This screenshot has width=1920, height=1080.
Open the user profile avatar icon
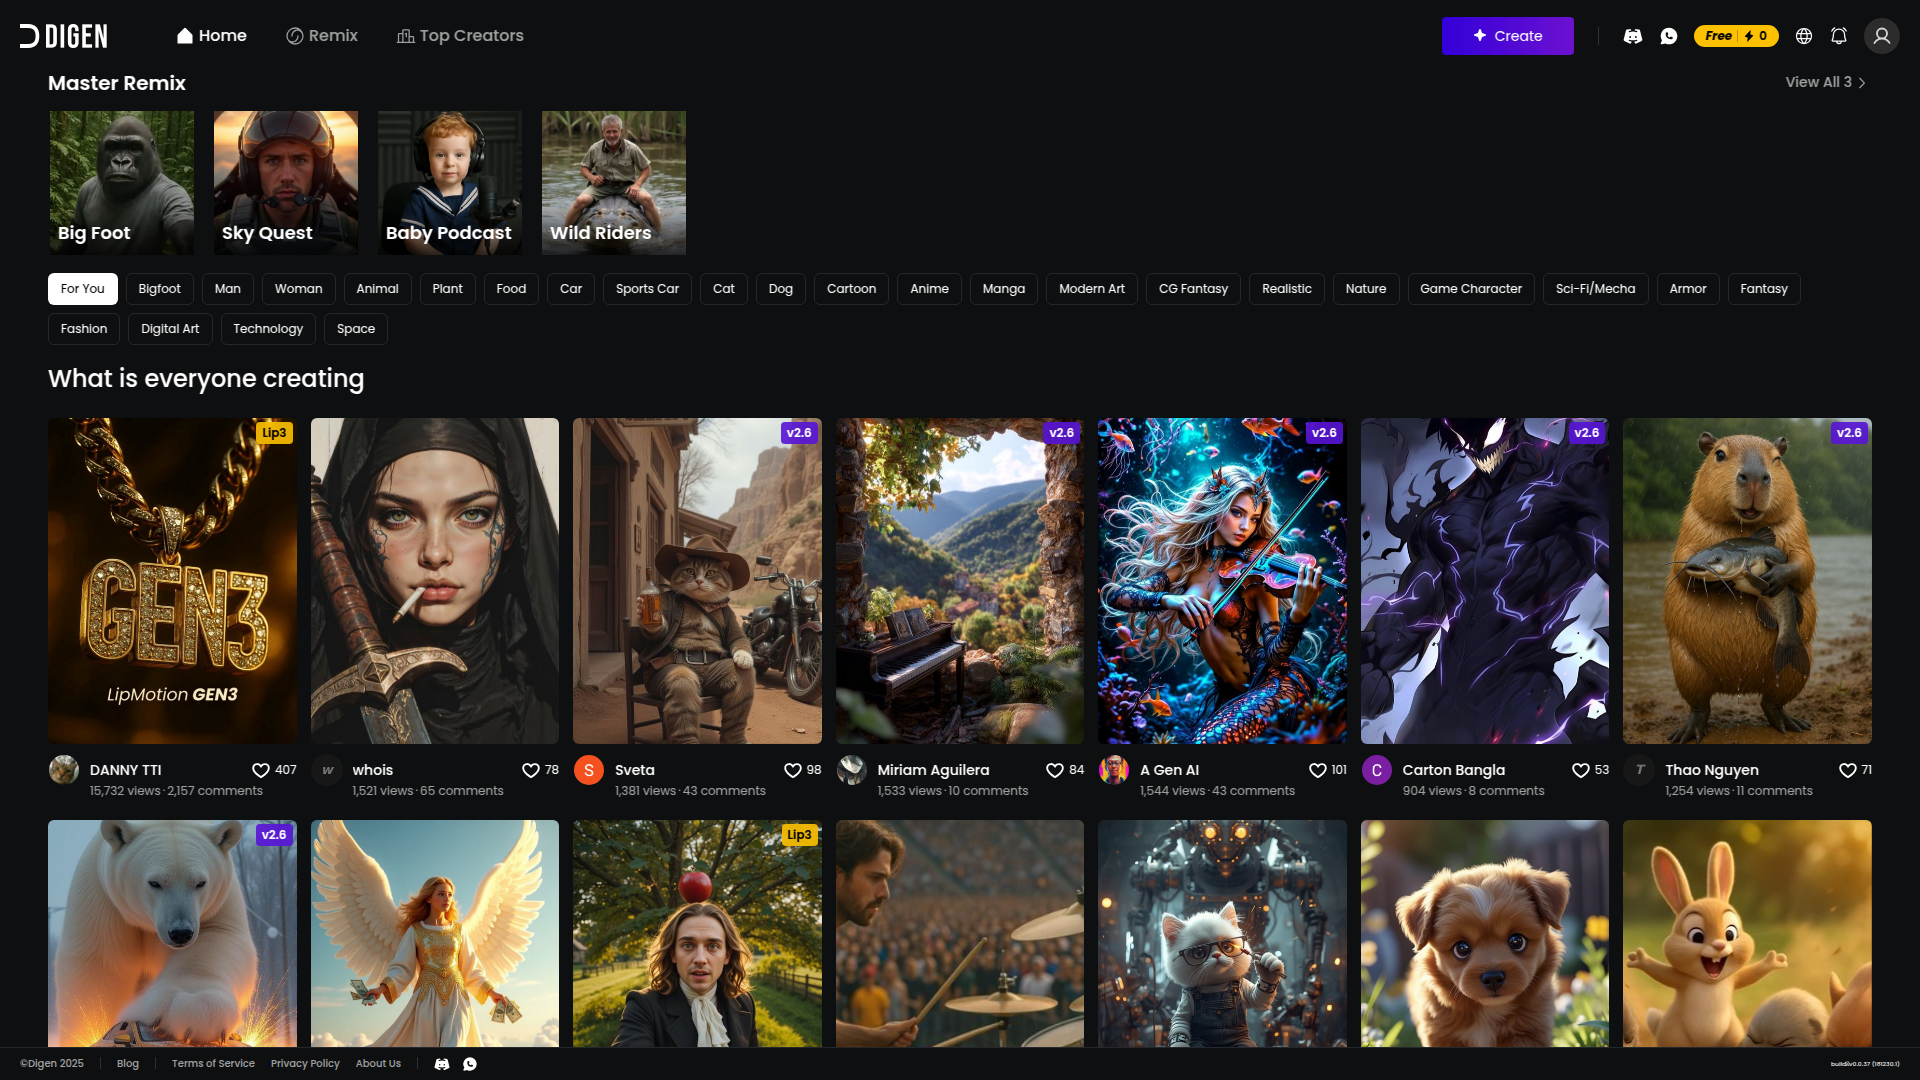pyautogui.click(x=1881, y=36)
